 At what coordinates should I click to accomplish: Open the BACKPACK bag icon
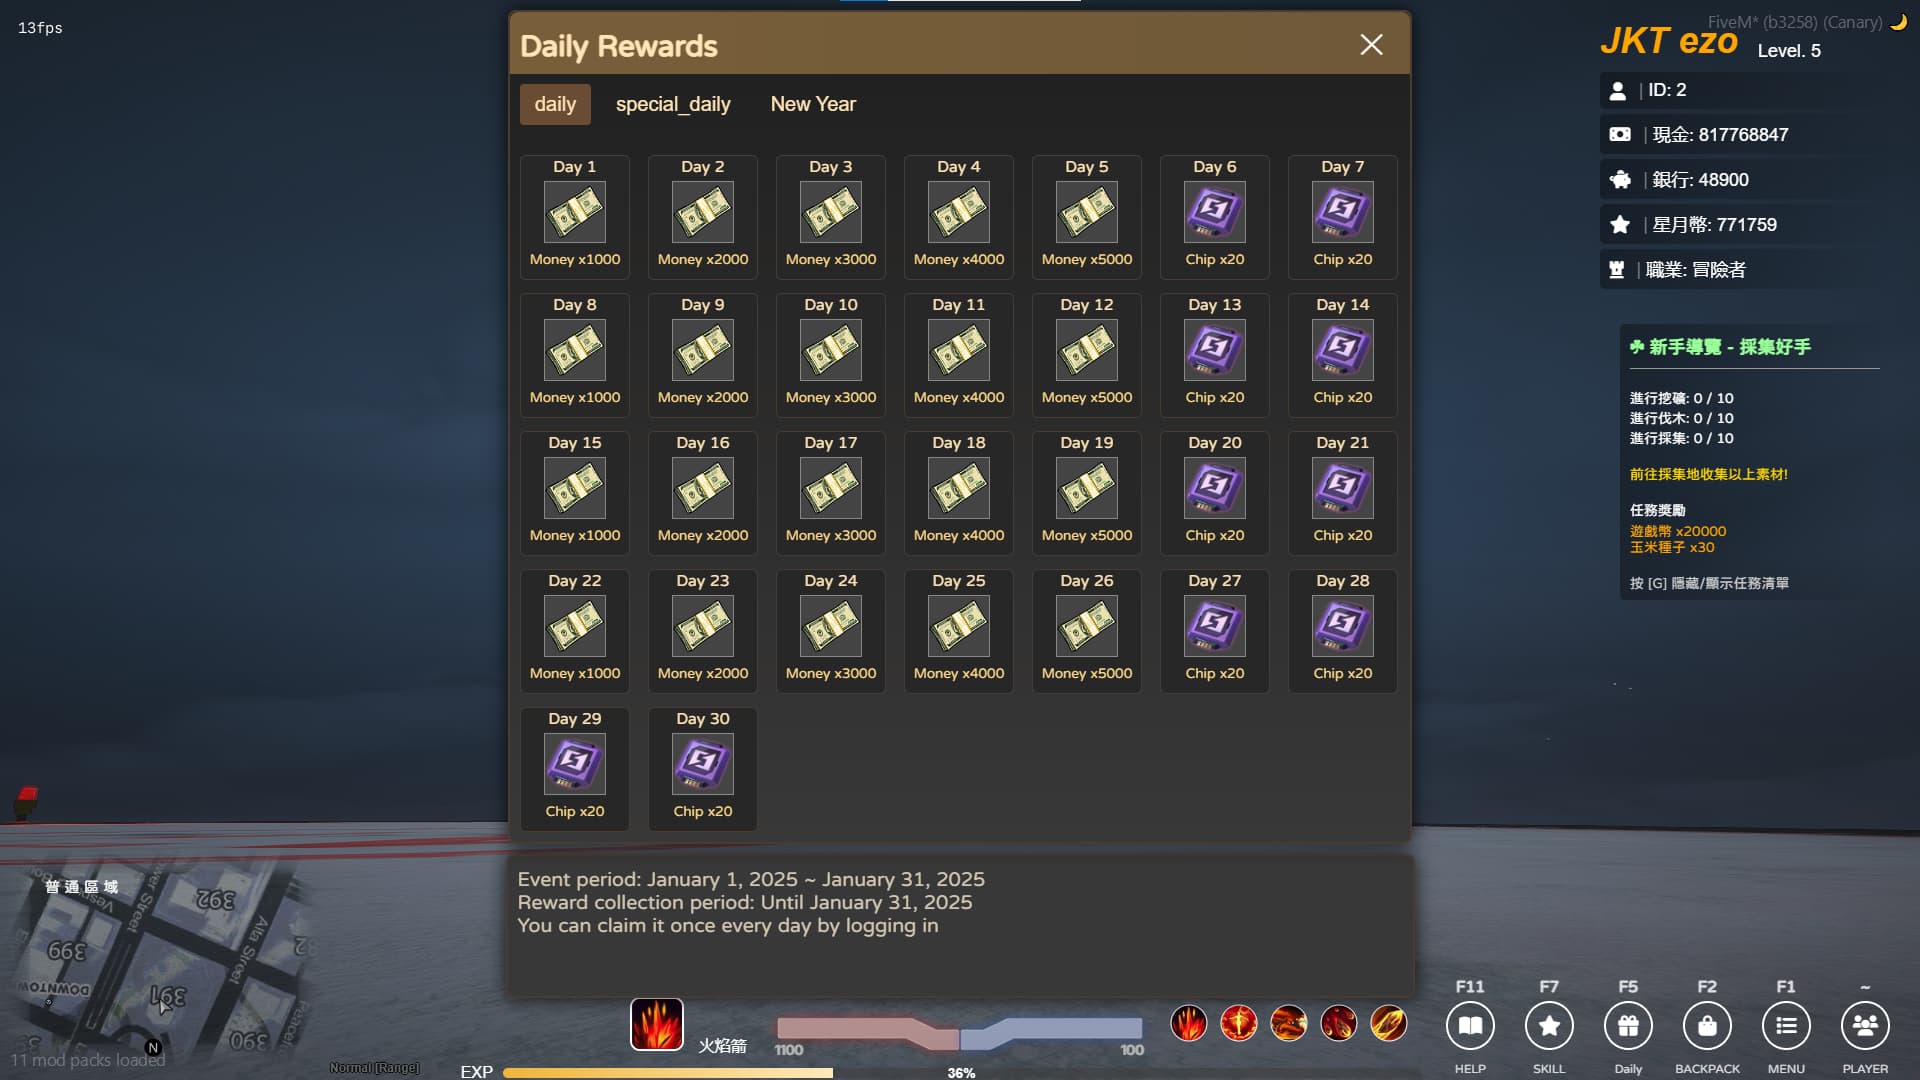coord(1707,1026)
